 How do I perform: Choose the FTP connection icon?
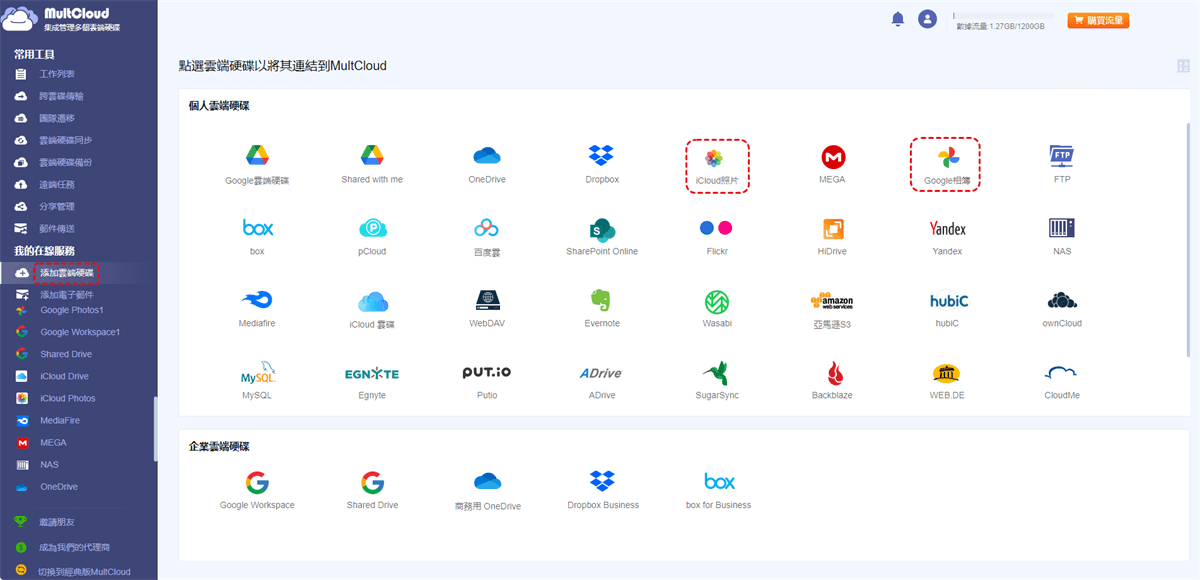tap(1062, 155)
